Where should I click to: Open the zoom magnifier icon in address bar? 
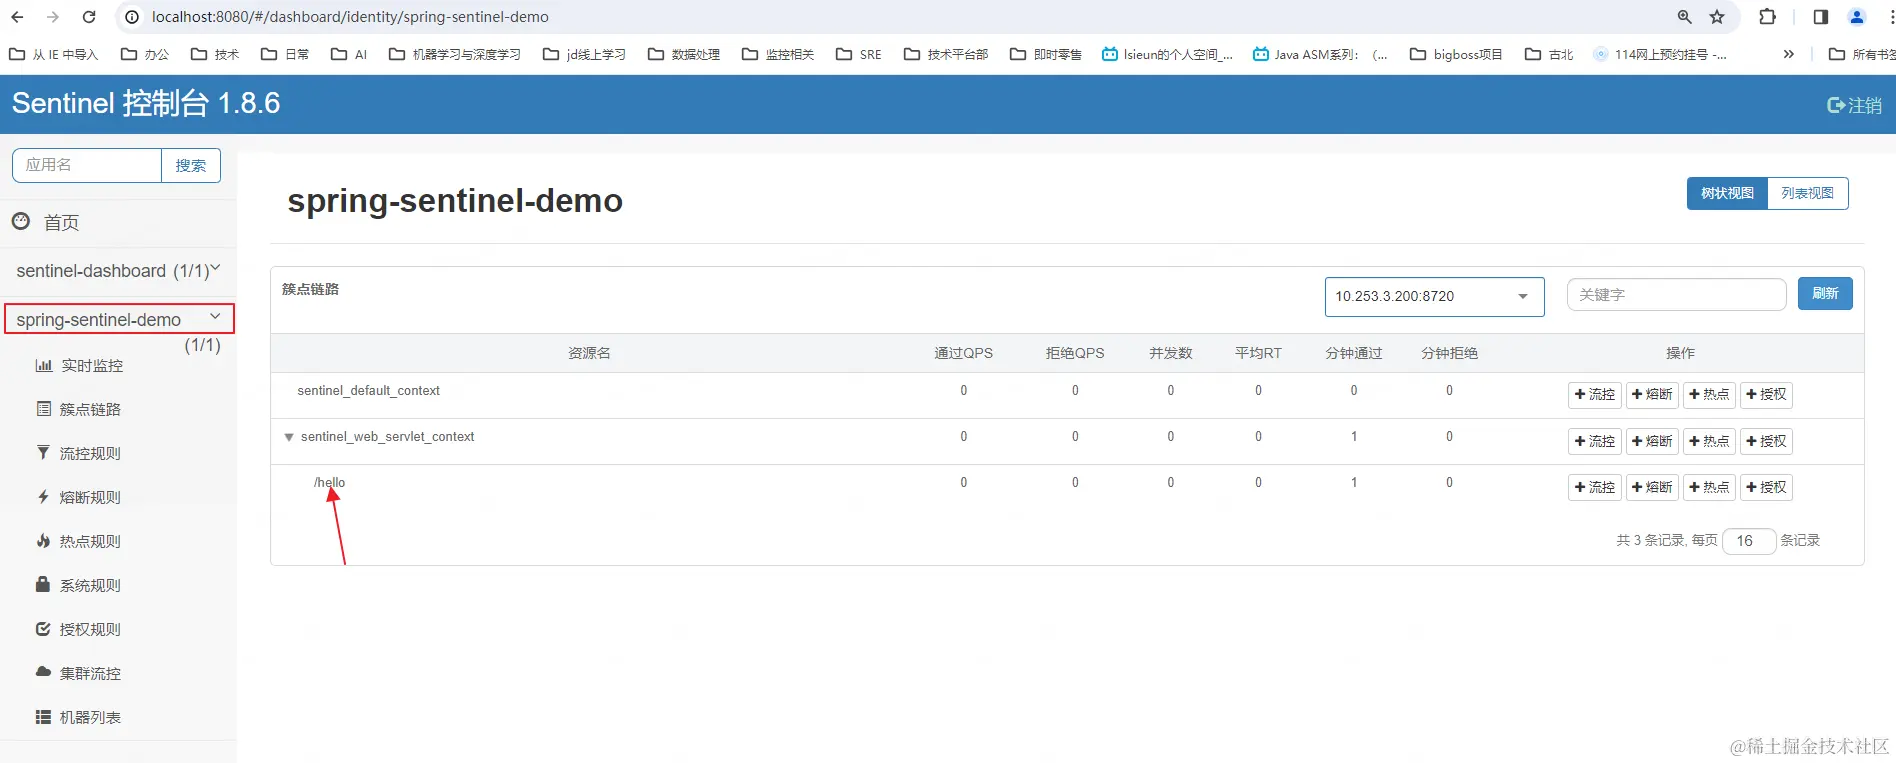(x=1685, y=17)
